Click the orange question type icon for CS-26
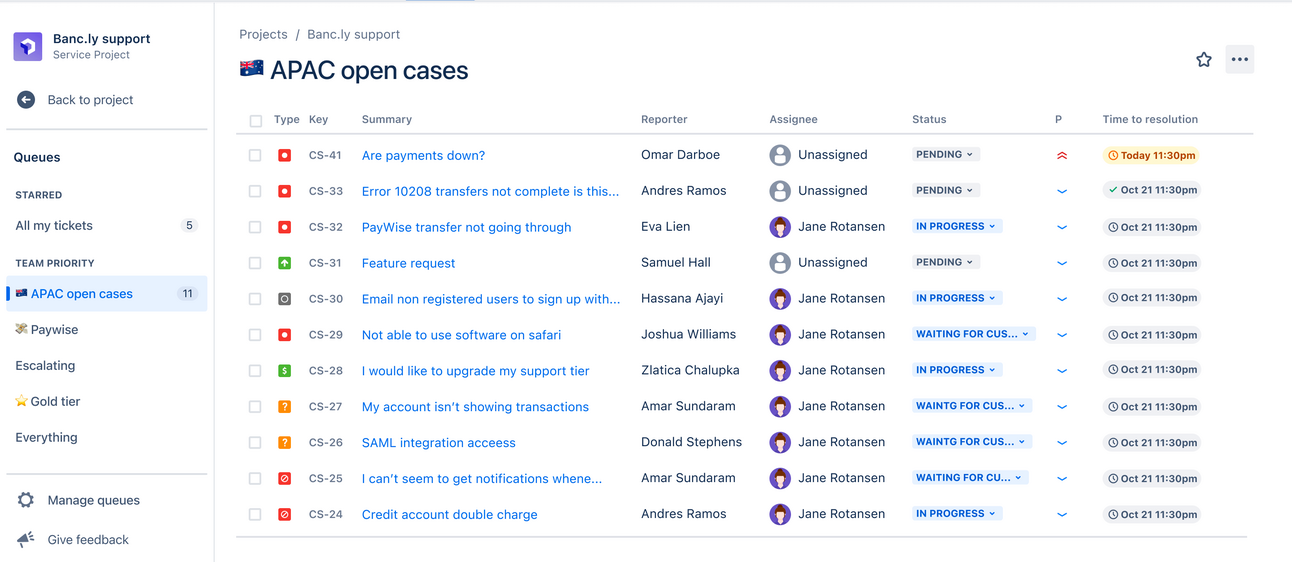The width and height of the screenshot is (1292, 562). [x=284, y=443]
